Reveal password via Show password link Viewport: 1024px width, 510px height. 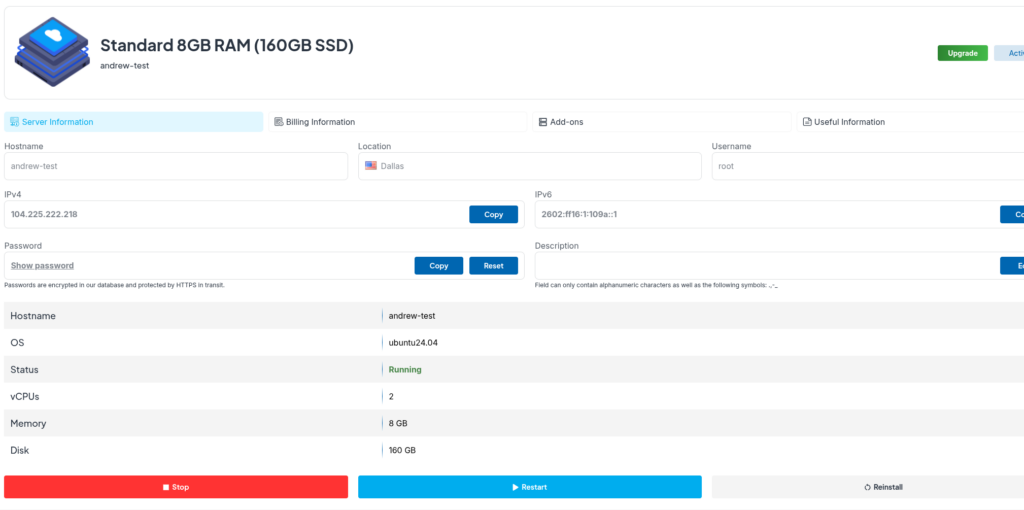(42, 266)
